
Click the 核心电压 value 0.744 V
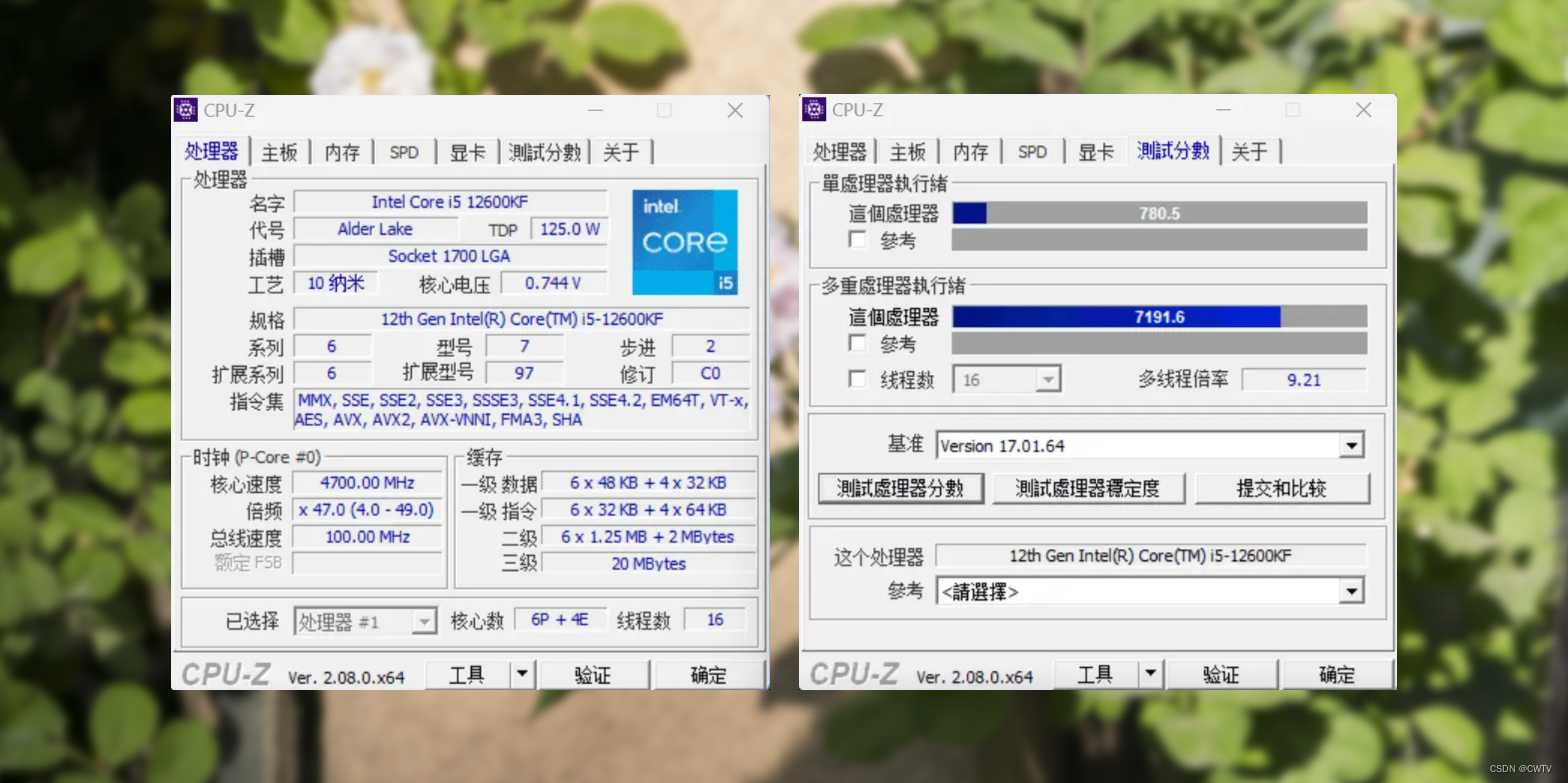553,283
